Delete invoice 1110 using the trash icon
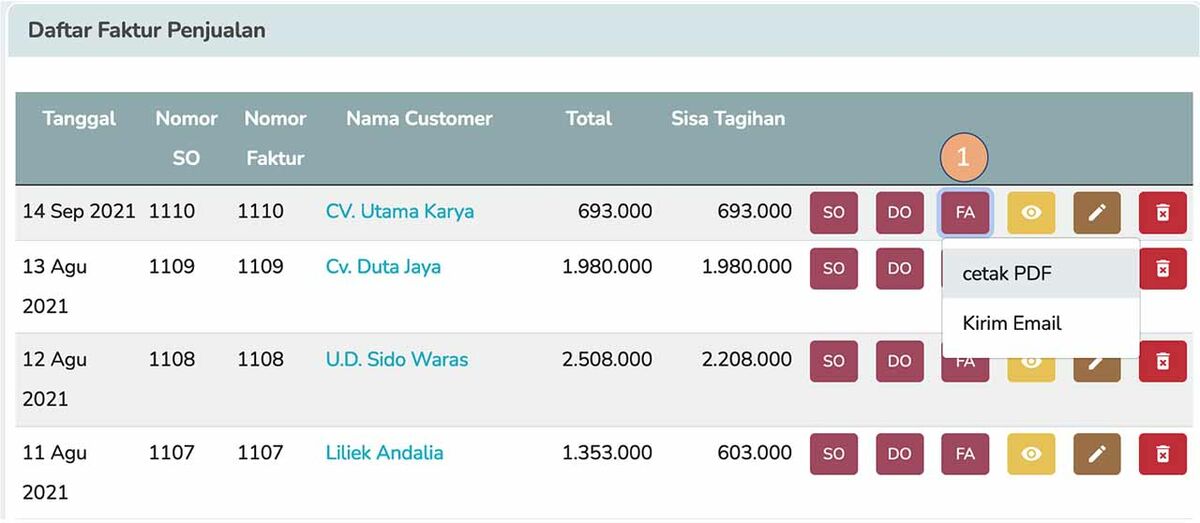1200x523 pixels. point(1162,212)
